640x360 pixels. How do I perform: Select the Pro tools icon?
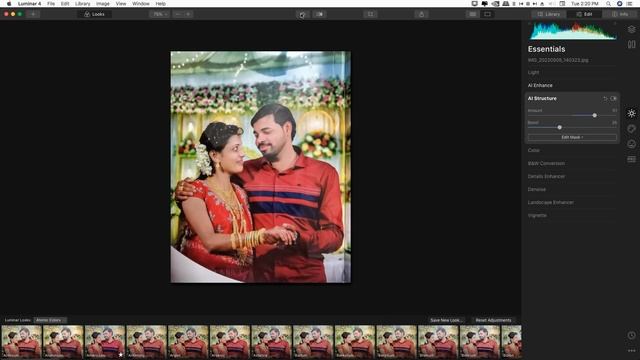(x=631, y=159)
